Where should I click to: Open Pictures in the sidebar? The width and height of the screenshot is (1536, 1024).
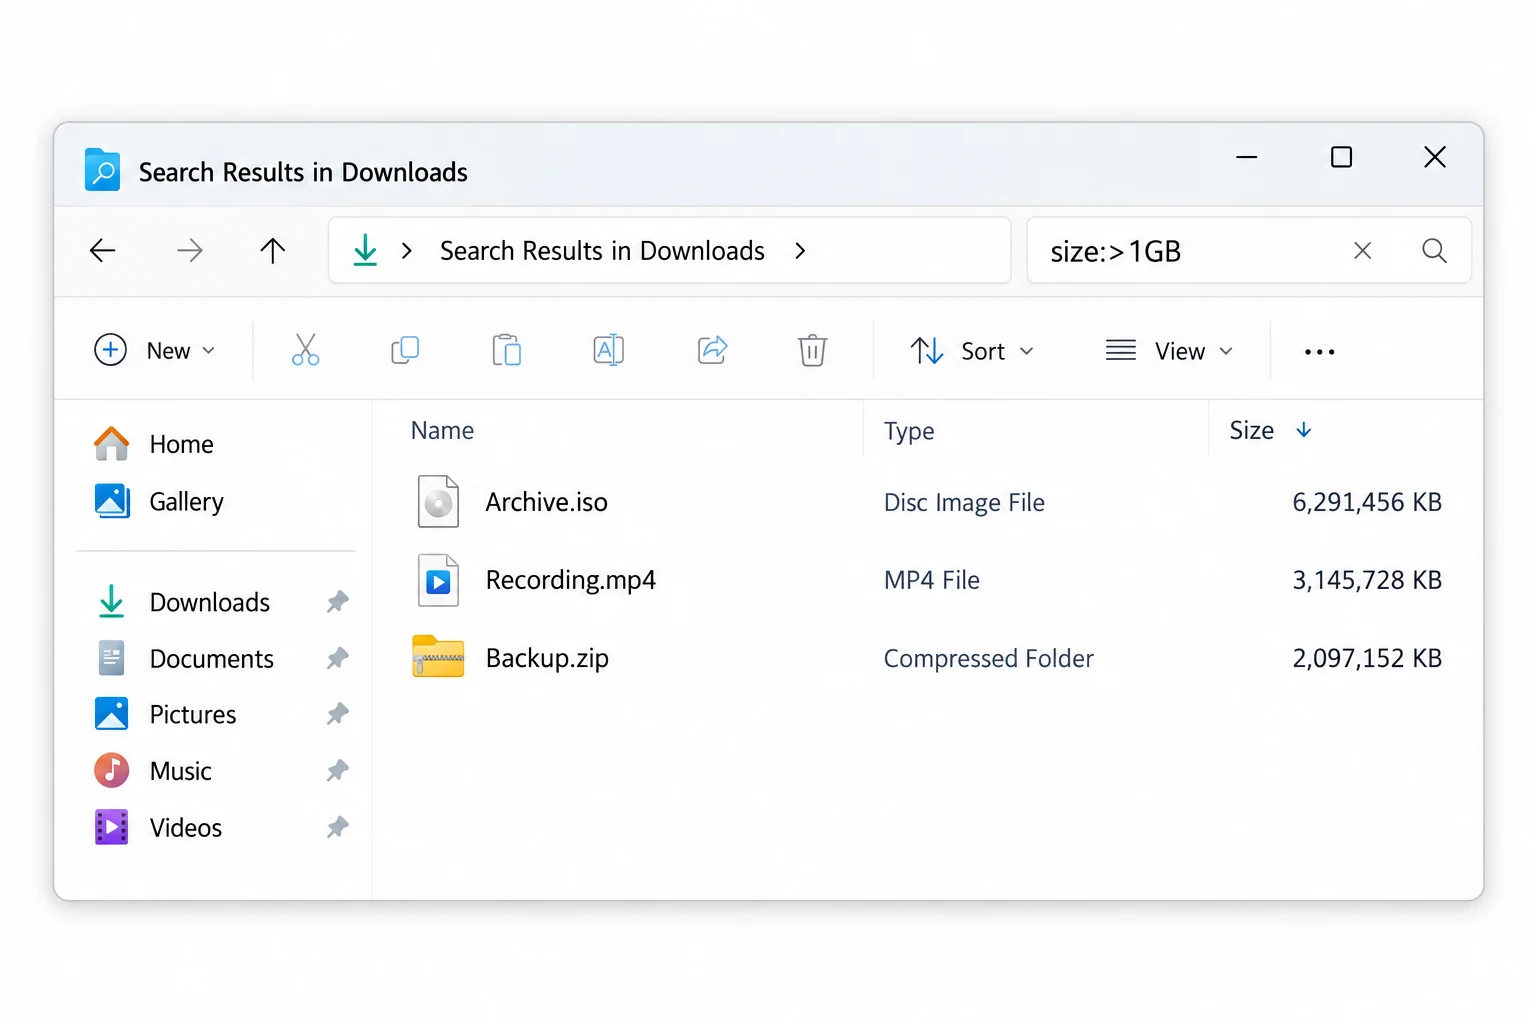(166, 714)
